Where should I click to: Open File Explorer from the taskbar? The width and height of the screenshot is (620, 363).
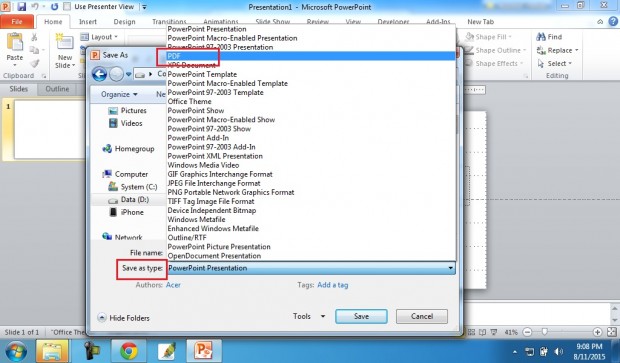[52, 351]
